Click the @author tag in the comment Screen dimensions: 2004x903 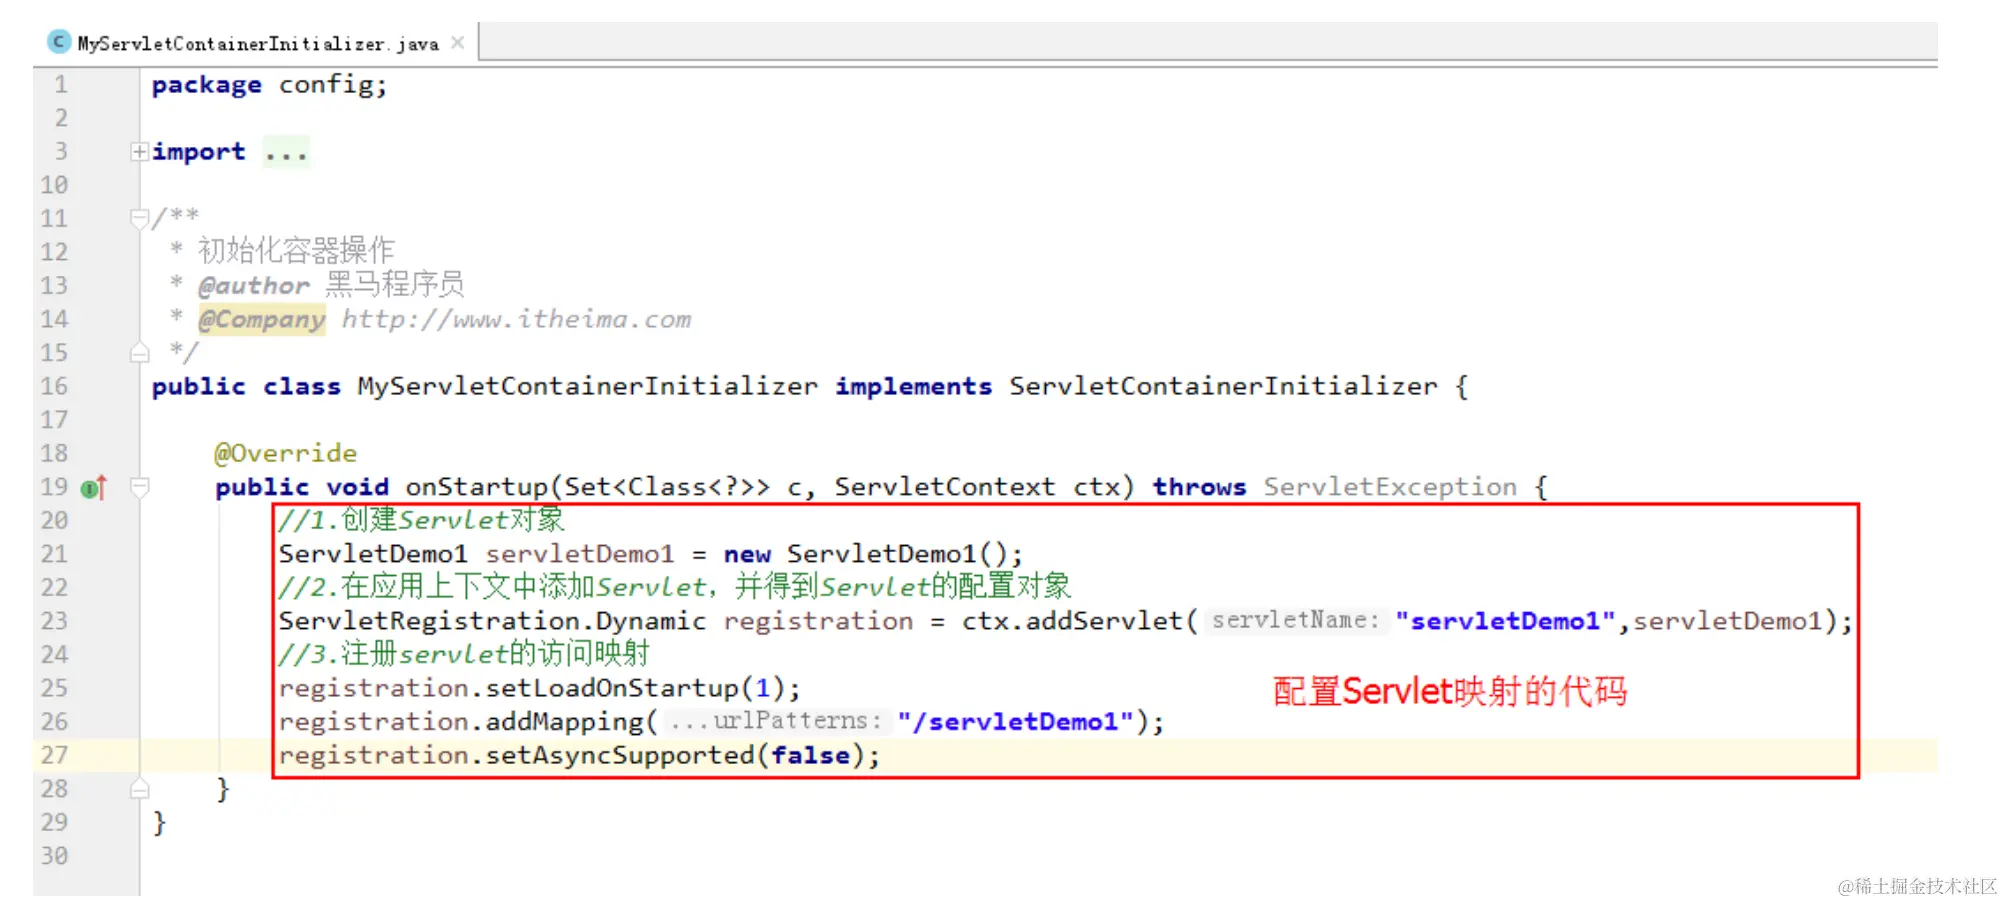[254, 286]
